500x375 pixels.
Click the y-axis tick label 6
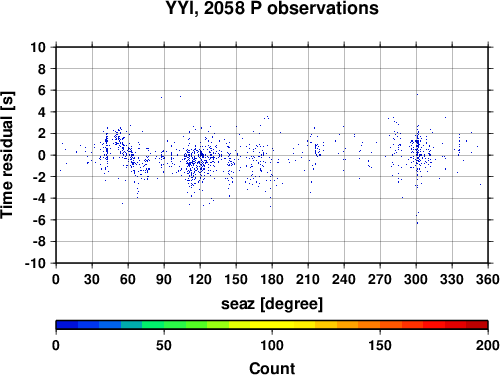42,90
